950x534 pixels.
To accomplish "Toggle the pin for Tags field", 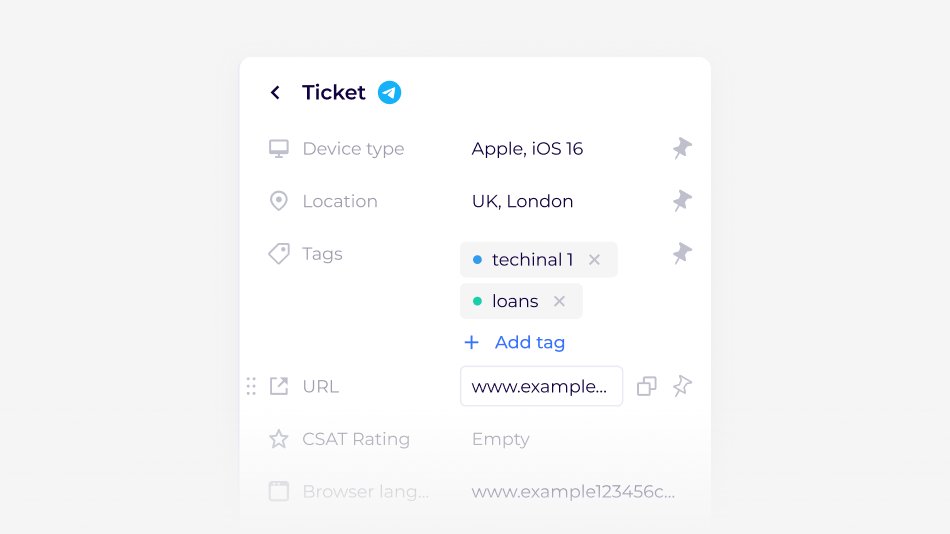I will click(x=682, y=253).
